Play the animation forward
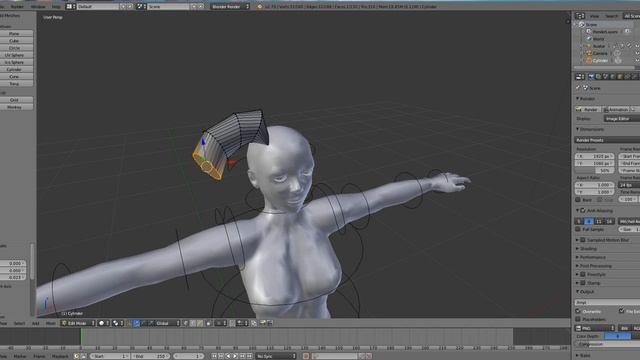The image size is (640, 360). (x=236, y=356)
